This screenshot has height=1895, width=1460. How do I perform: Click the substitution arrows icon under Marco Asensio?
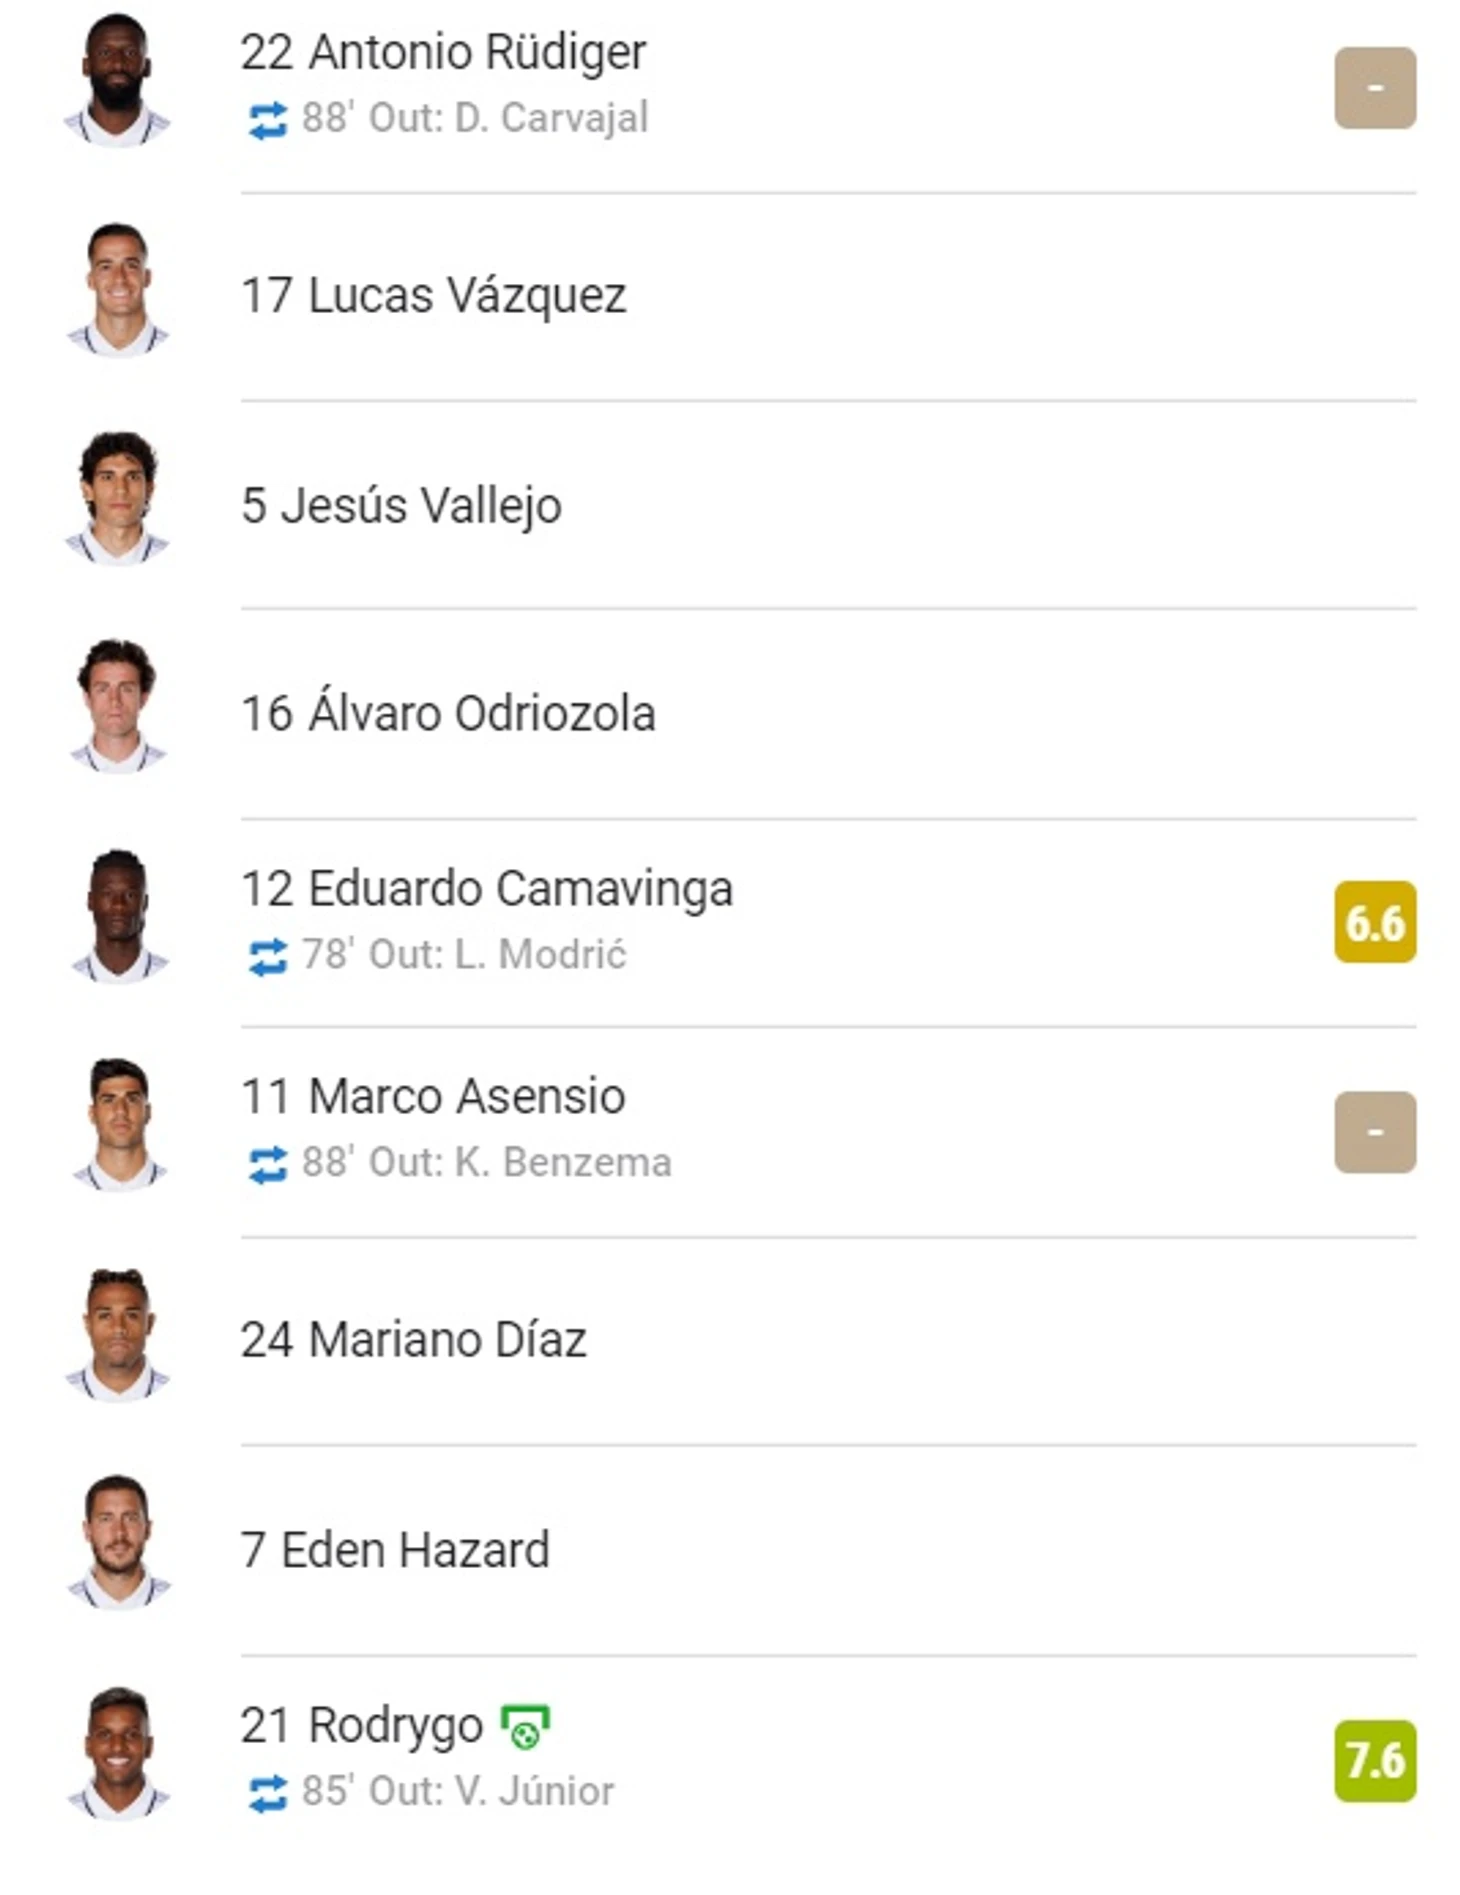click(267, 1165)
